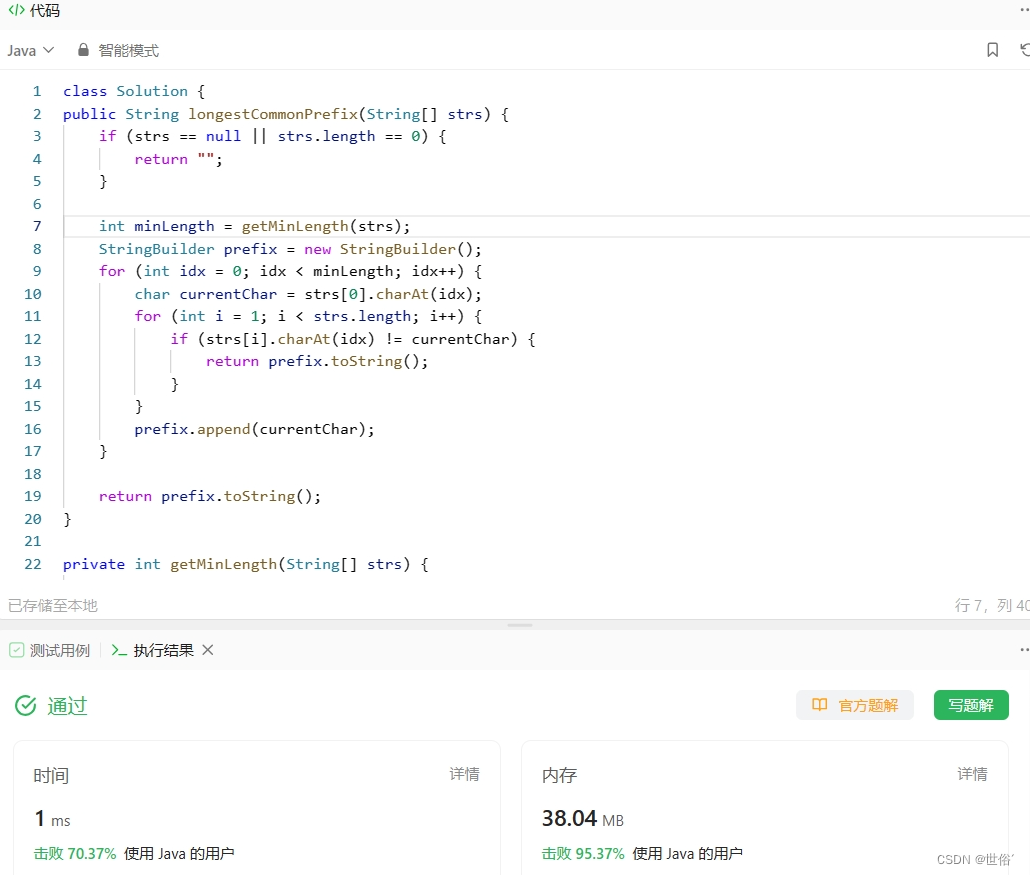
Task: Open the more options ellipsis in code header
Action: coord(1024,10)
